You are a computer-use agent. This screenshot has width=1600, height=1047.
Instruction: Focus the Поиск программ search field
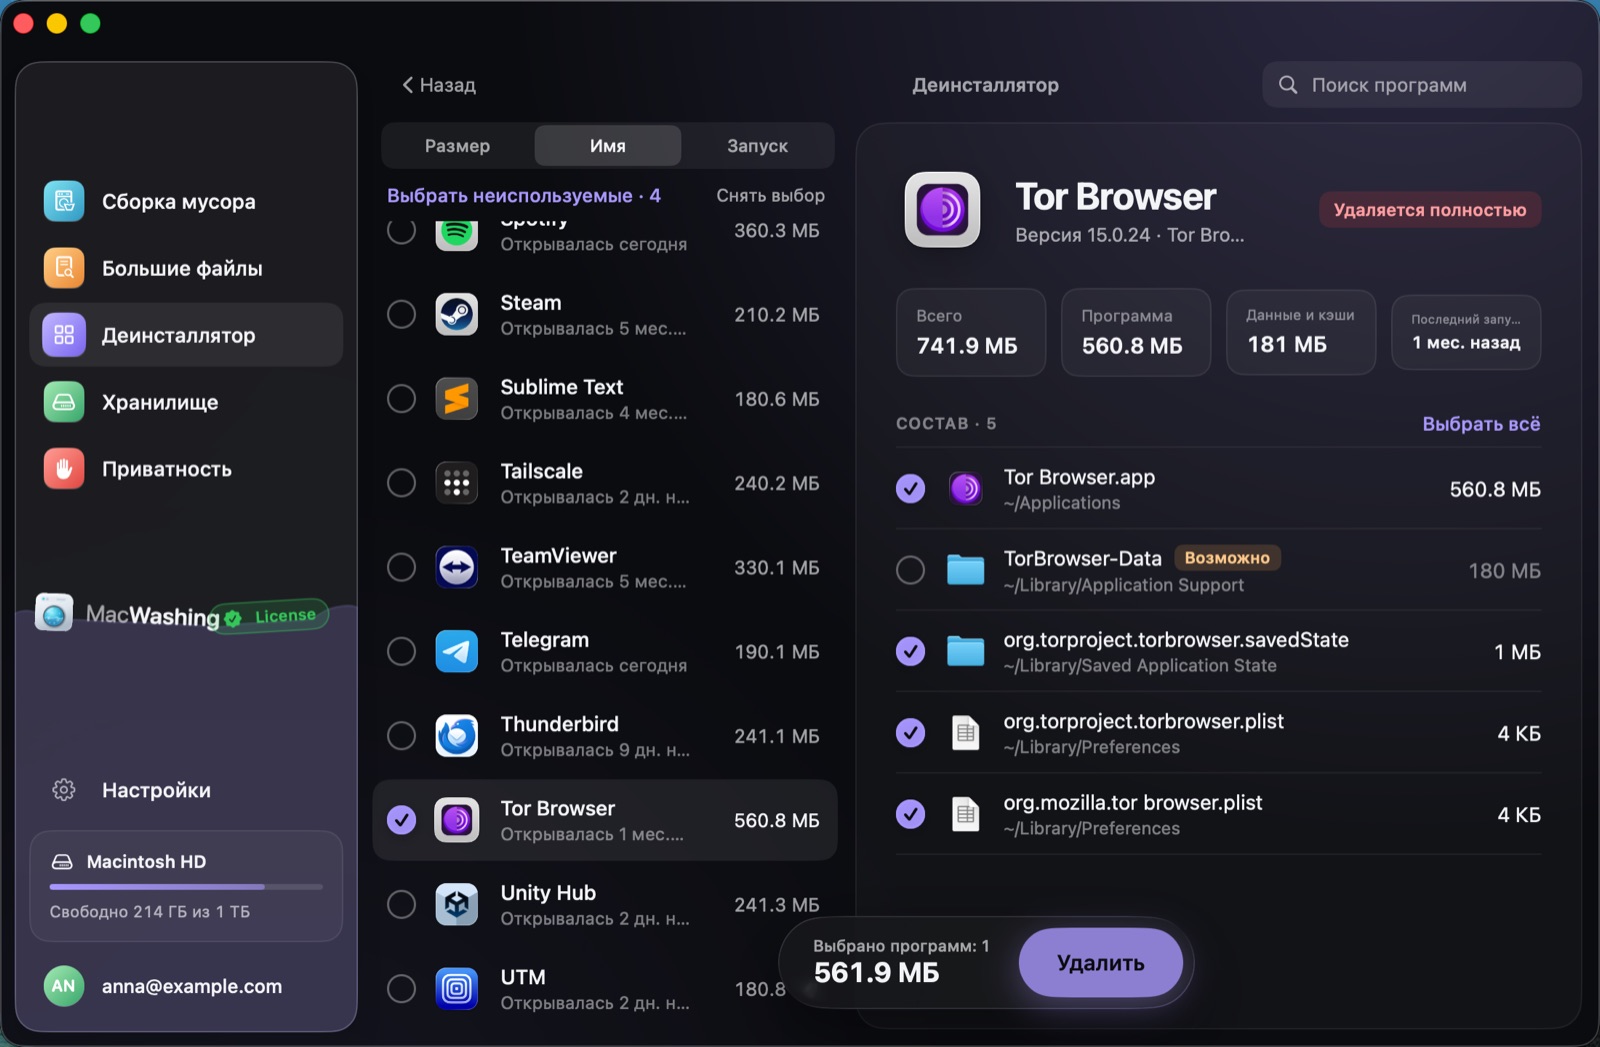[x=1421, y=85]
